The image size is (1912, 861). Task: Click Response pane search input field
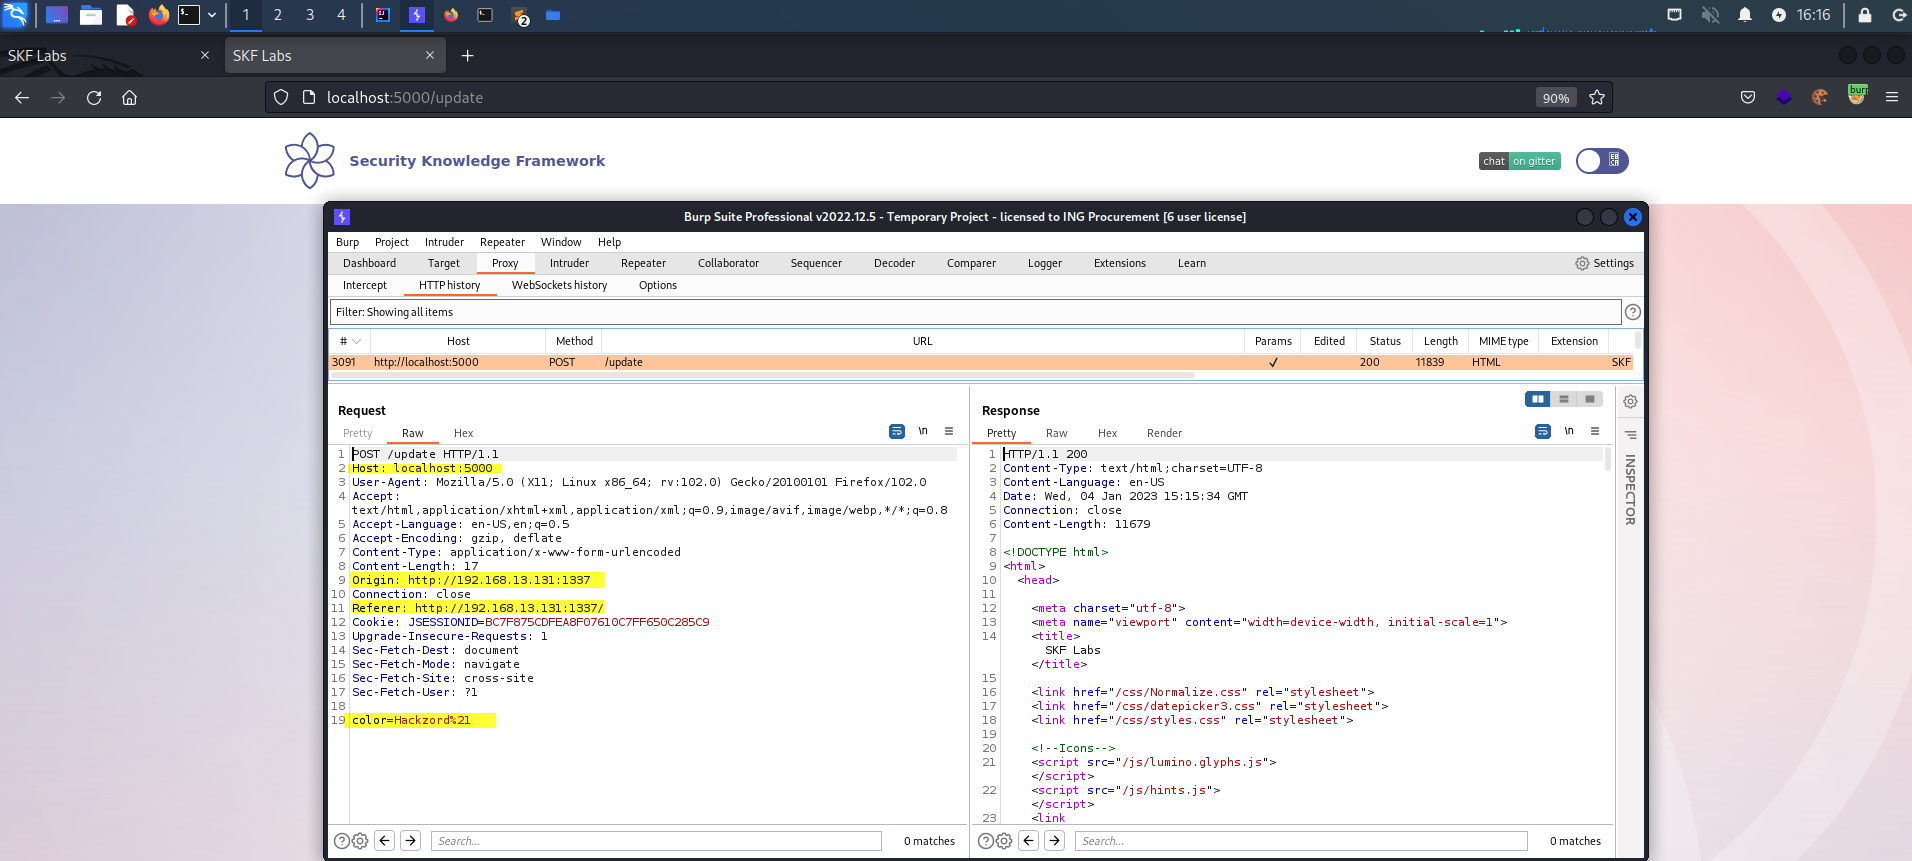coord(1301,841)
